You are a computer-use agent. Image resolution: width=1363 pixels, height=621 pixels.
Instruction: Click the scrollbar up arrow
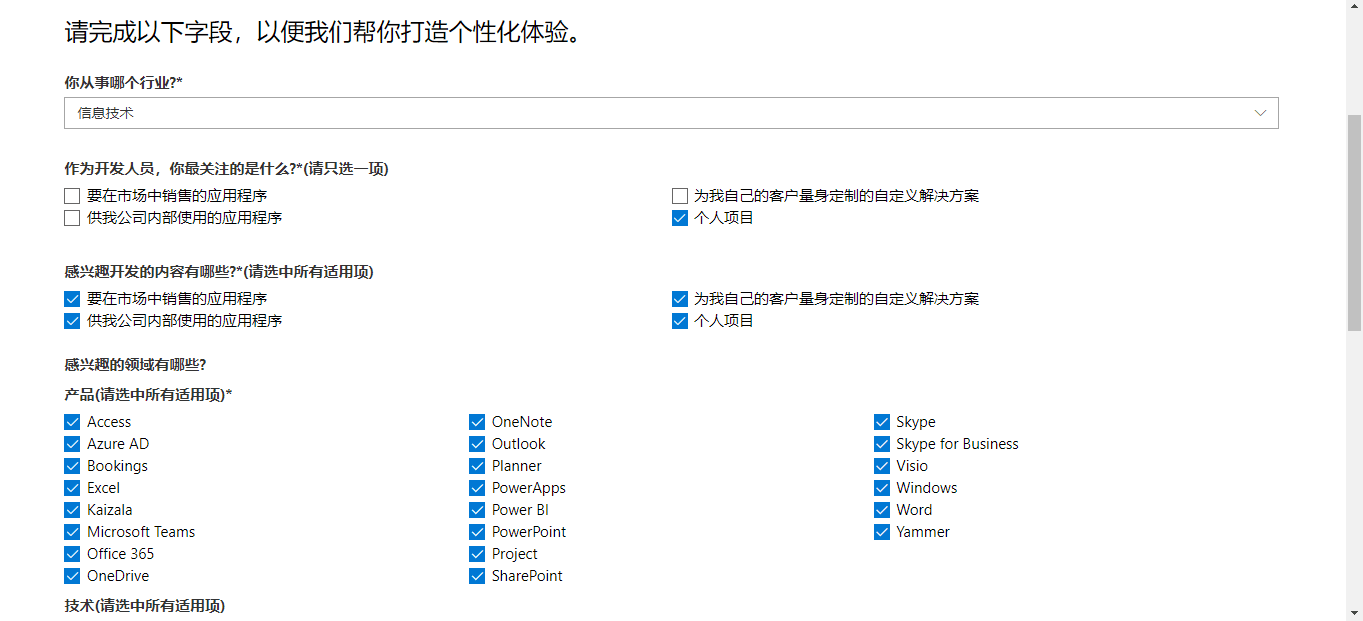click(1354, 8)
